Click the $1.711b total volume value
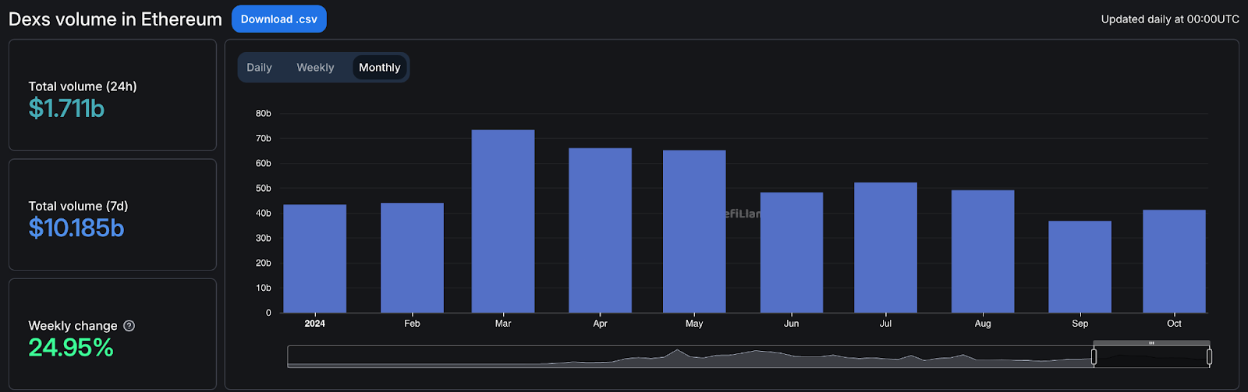The image size is (1248, 392). tap(66, 108)
